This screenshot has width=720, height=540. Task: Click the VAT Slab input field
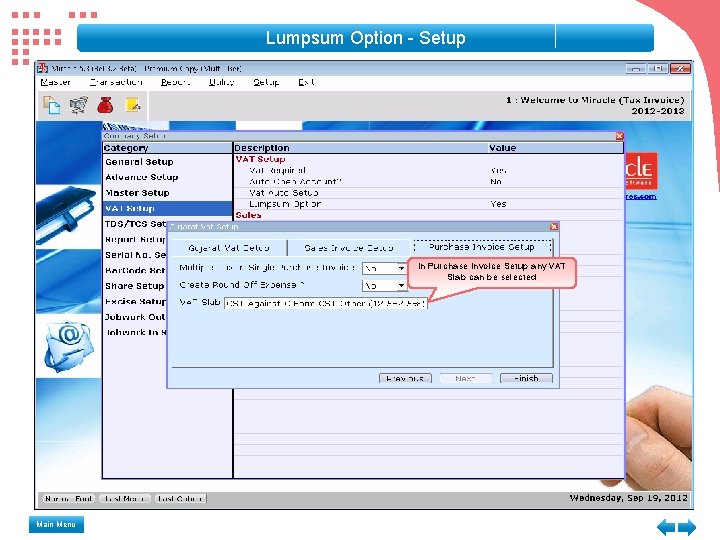326,304
